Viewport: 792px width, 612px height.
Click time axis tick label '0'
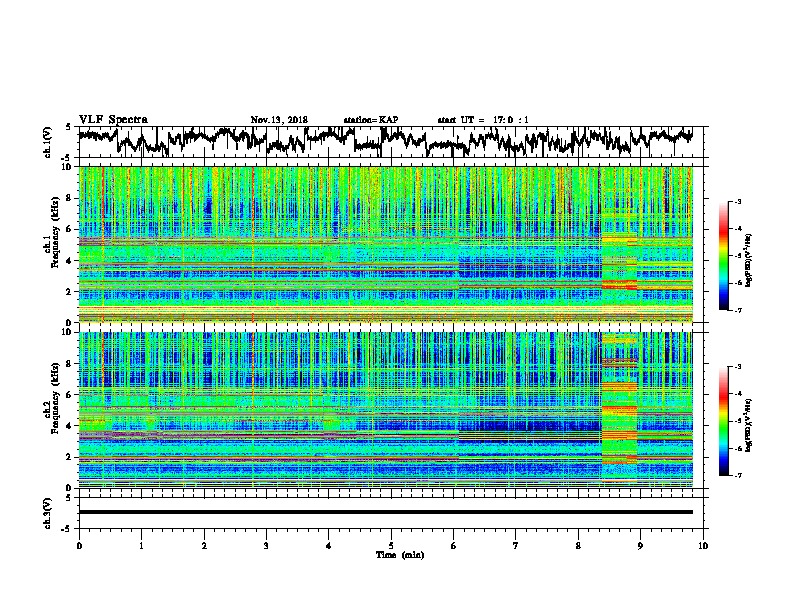(79, 546)
